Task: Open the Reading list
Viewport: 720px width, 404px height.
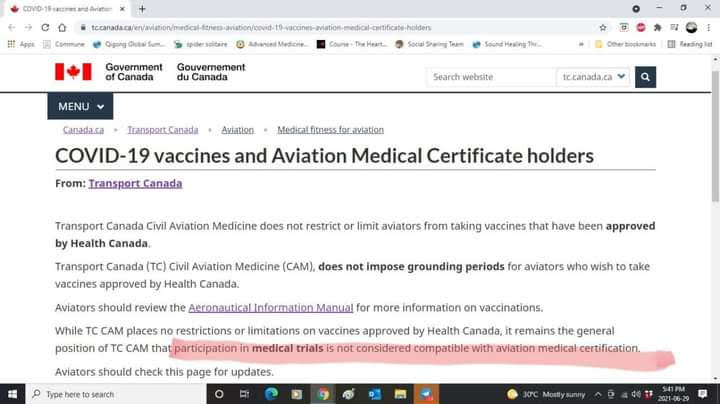Action: tap(690, 44)
